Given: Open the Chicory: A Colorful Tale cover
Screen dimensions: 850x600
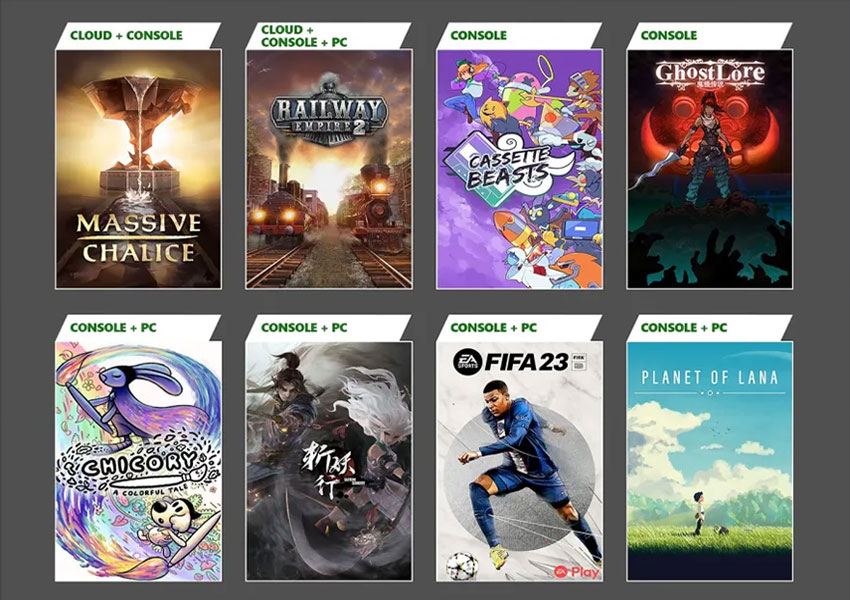Looking at the screenshot, I should (138, 461).
